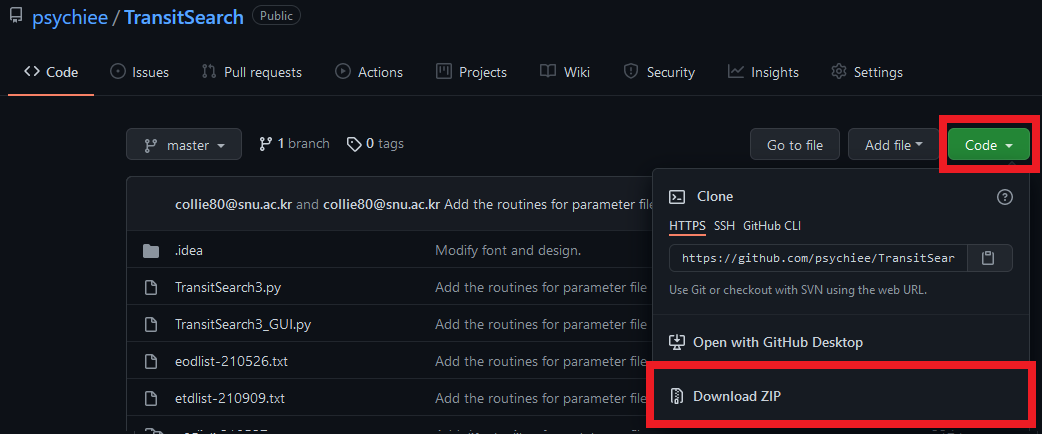Go to the Projects tab
The height and width of the screenshot is (434, 1042).
[x=471, y=72]
